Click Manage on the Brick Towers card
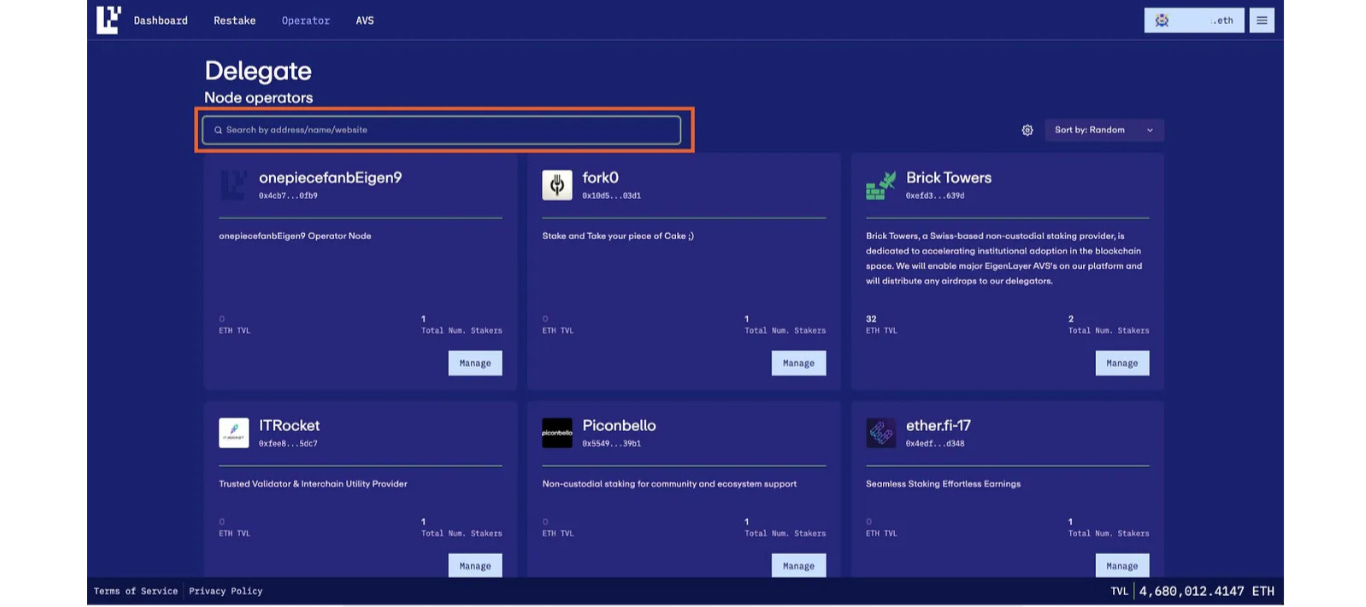This screenshot has width=1366, height=607. (x=1122, y=363)
